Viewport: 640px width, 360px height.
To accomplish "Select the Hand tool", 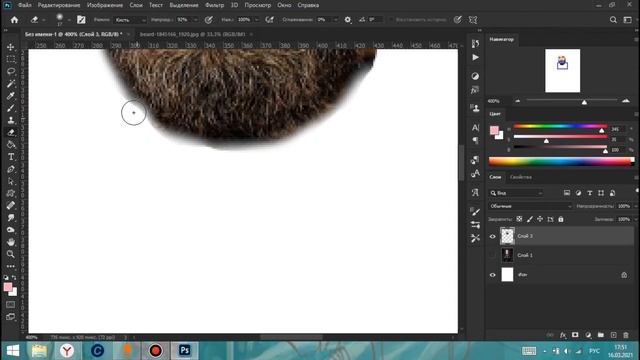I will (x=11, y=242).
